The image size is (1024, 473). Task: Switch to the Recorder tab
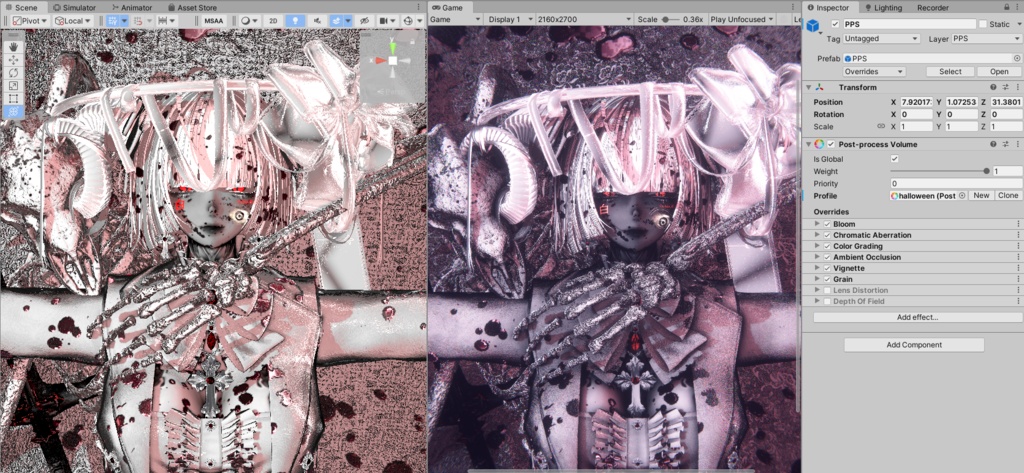click(933, 8)
